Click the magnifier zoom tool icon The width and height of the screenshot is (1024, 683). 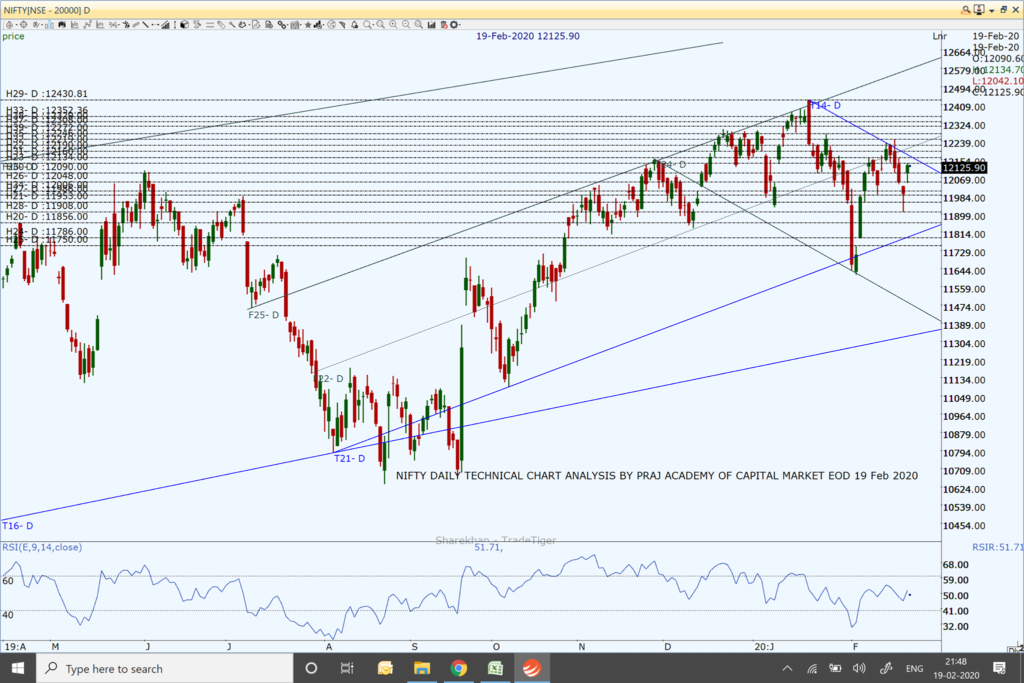point(367,25)
